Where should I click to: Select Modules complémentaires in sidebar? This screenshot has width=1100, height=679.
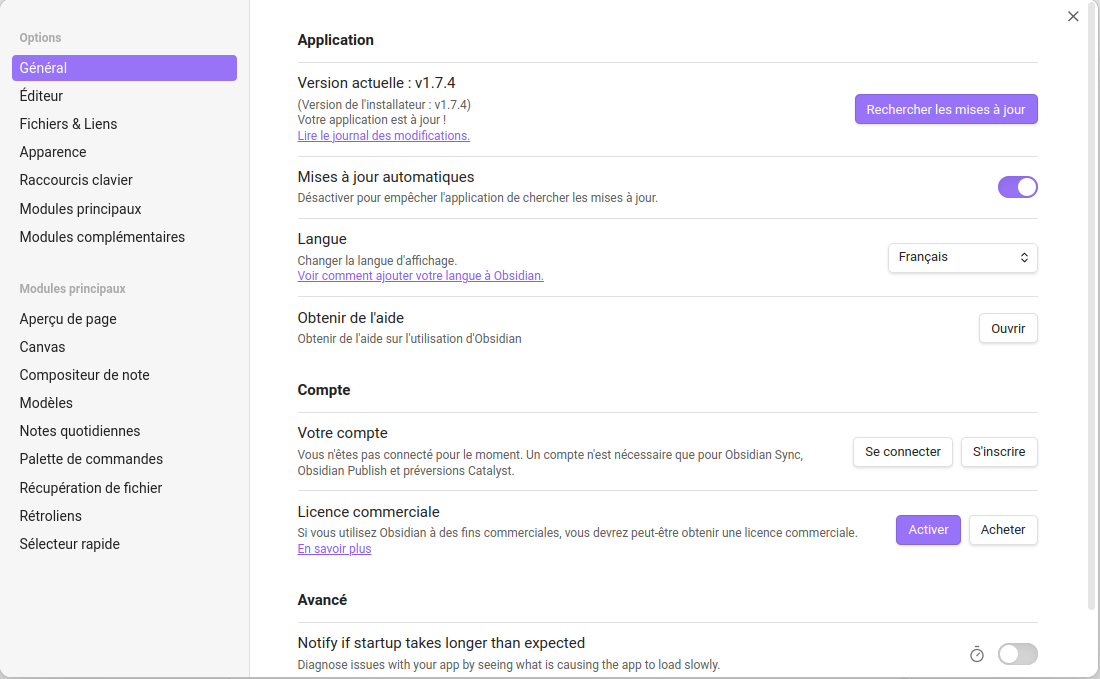click(102, 237)
